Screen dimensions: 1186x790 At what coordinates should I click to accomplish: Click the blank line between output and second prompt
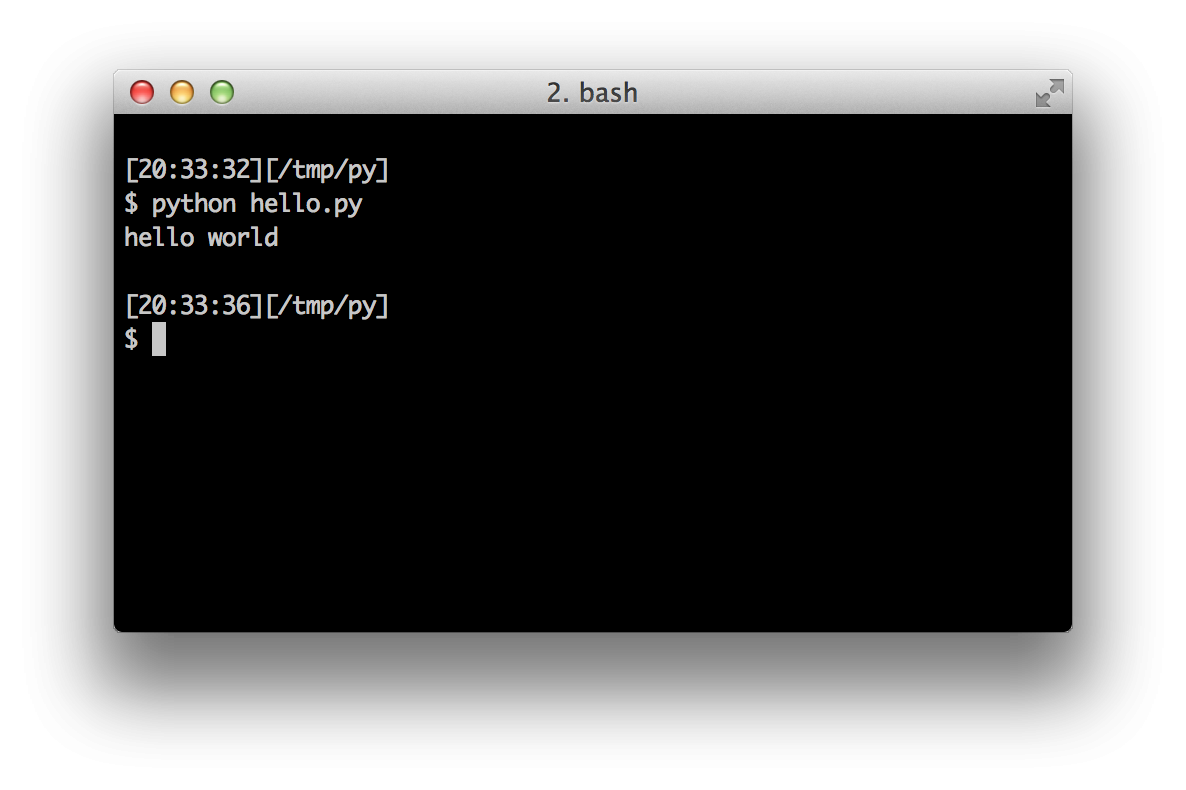tap(592, 271)
